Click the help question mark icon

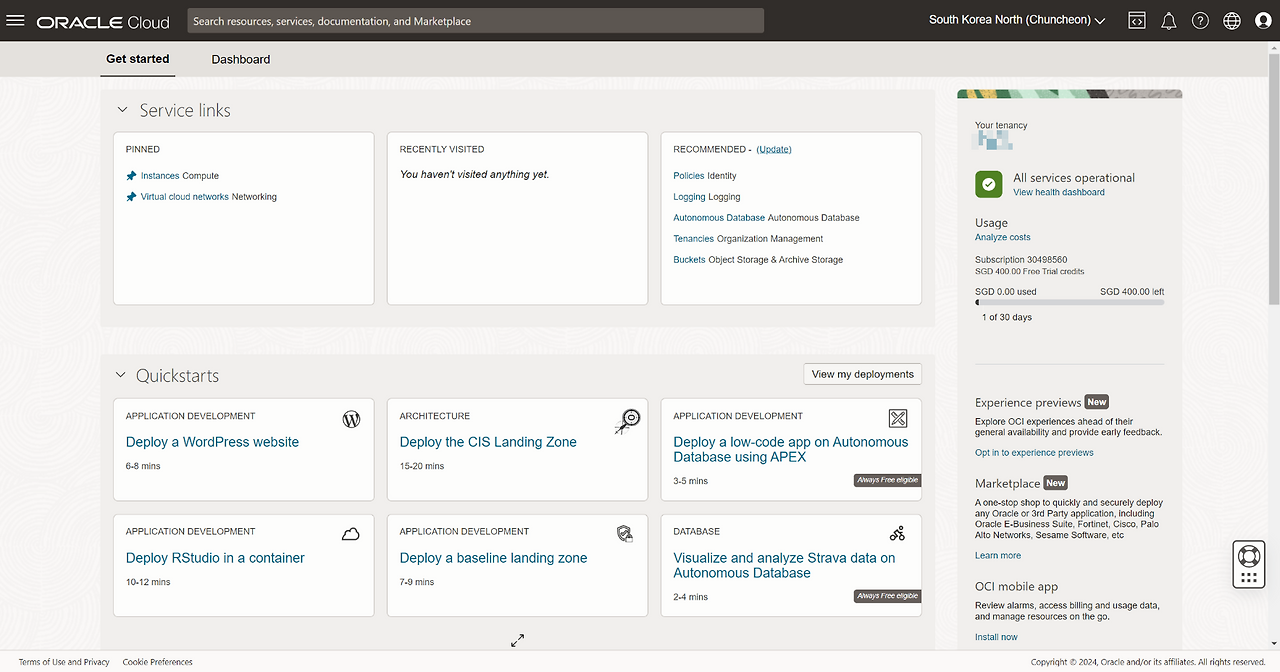click(1200, 21)
